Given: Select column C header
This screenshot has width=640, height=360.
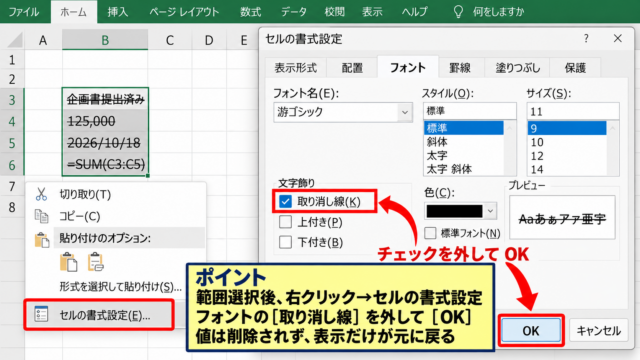Looking at the screenshot, I should pos(170,40).
